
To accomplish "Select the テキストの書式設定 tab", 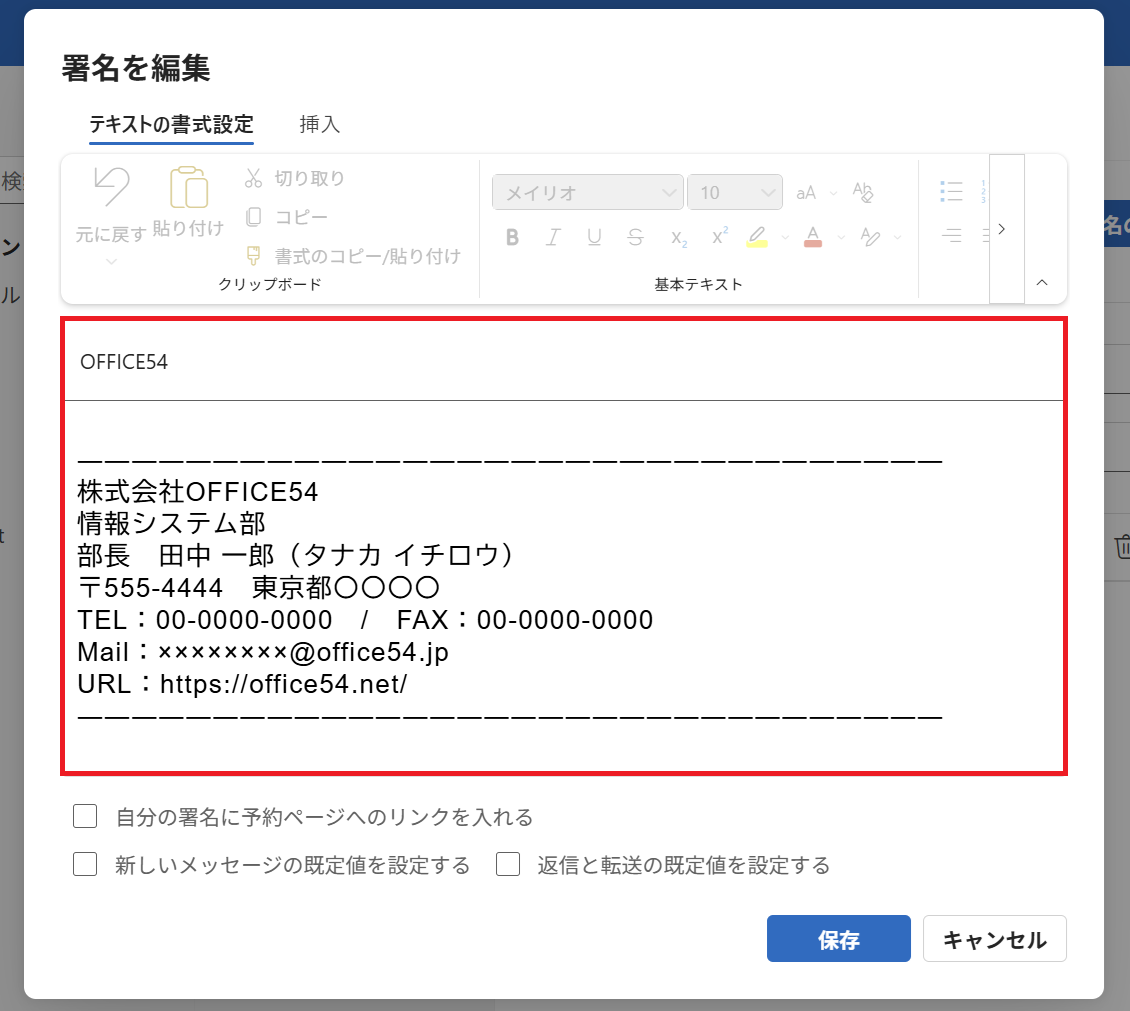I will pos(171,124).
